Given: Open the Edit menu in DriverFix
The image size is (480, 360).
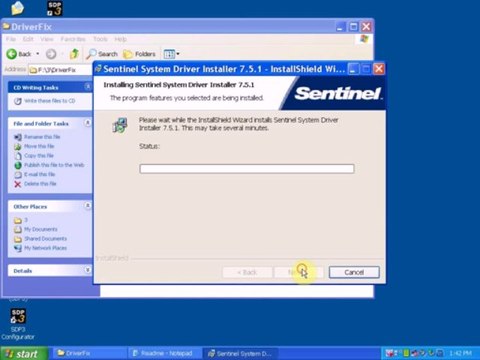Looking at the screenshot, I should [28, 39].
